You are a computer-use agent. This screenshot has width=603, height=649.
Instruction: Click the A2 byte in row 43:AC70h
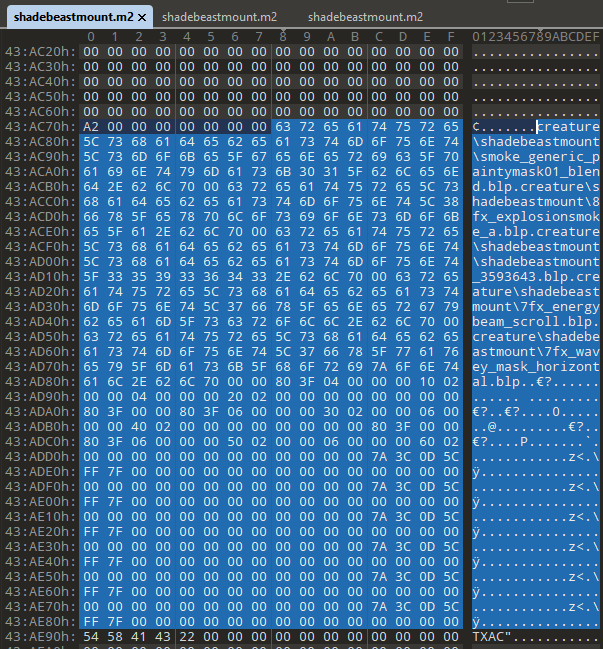coord(91,127)
